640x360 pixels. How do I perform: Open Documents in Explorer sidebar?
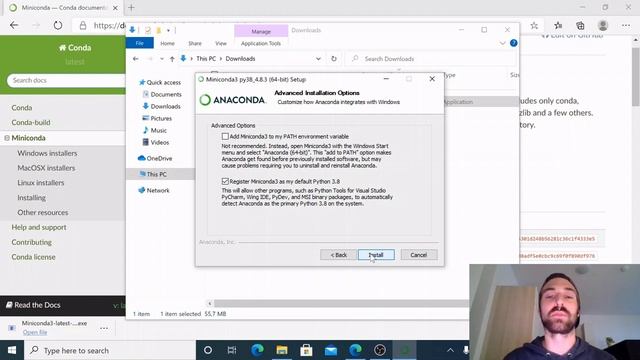(x=162, y=94)
